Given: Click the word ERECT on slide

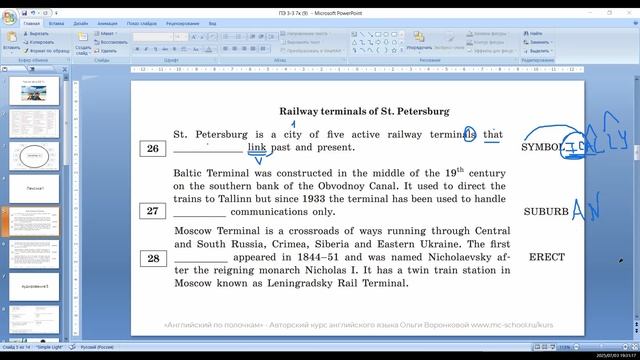Looking at the screenshot, I should click(547, 257).
